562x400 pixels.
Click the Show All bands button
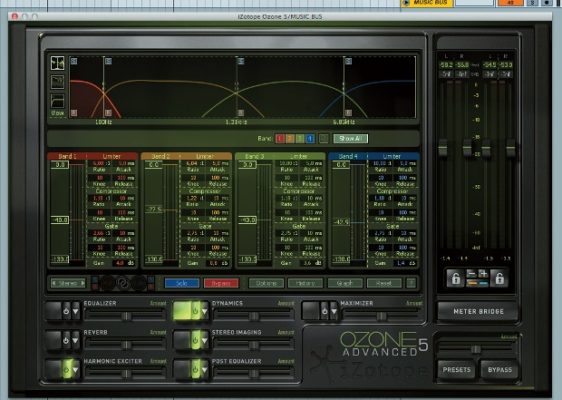click(x=351, y=139)
